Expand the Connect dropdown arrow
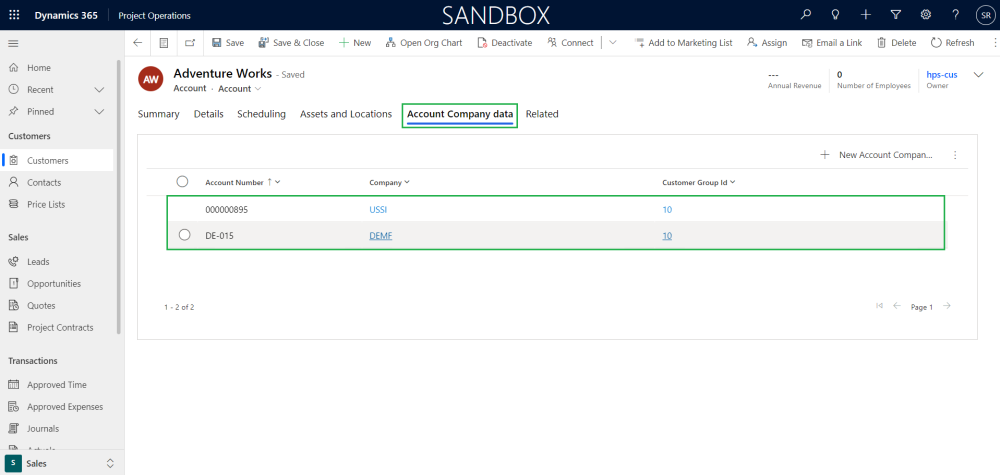This screenshot has height=475, width=1000. [613, 43]
